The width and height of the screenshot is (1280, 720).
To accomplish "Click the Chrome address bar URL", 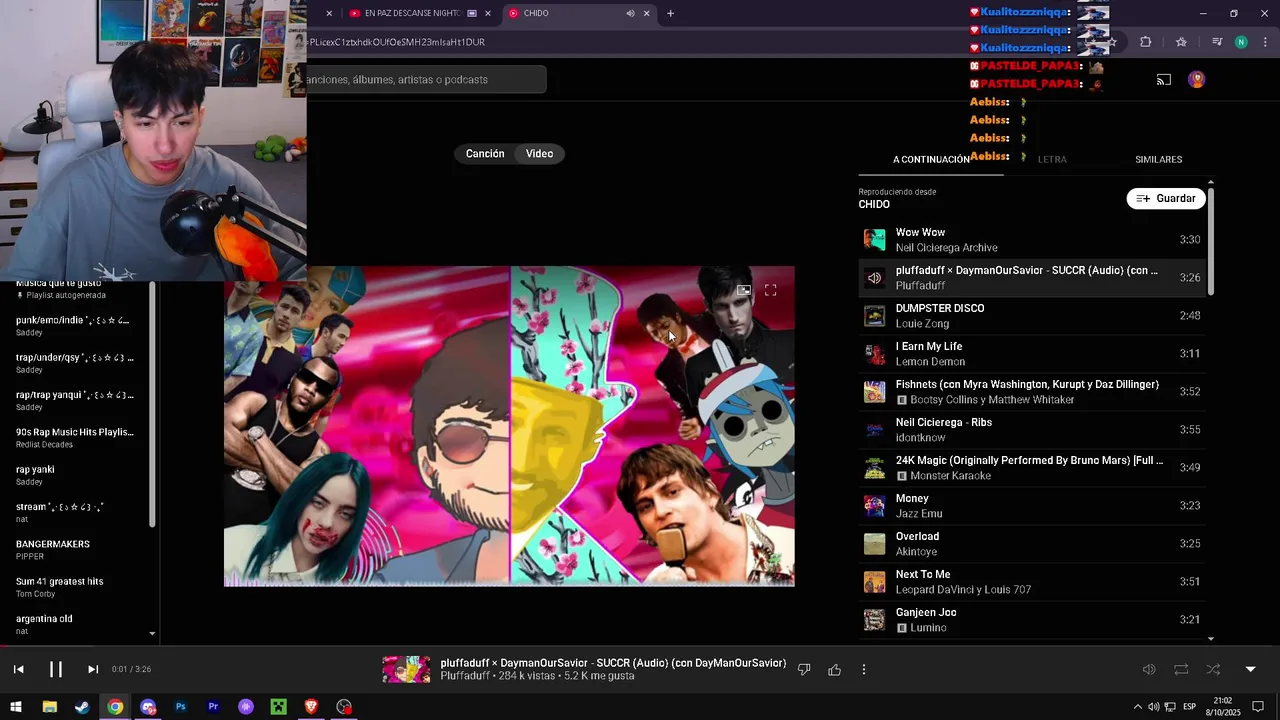I will click(x=398, y=42).
